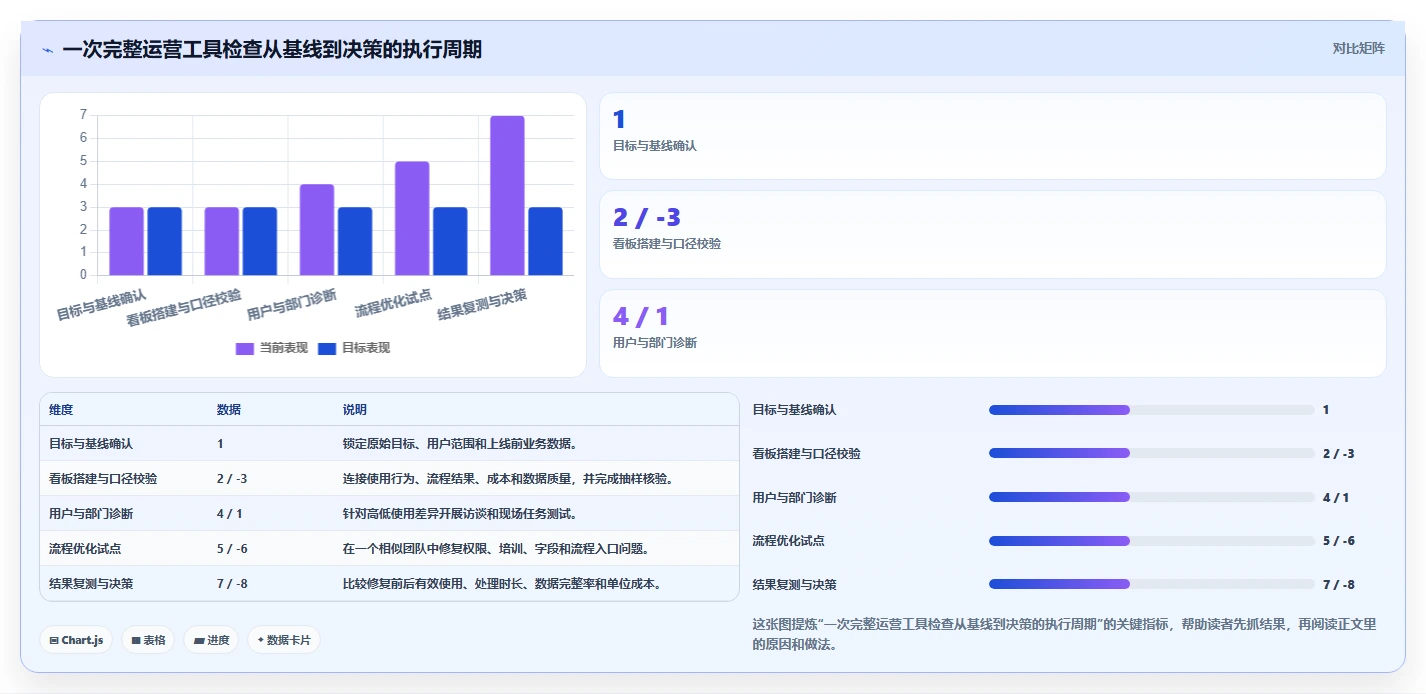The height and width of the screenshot is (694, 1426).
Task: Click the purple bar for 结果复测与决策
Action: pyautogui.click(x=507, y=195)
